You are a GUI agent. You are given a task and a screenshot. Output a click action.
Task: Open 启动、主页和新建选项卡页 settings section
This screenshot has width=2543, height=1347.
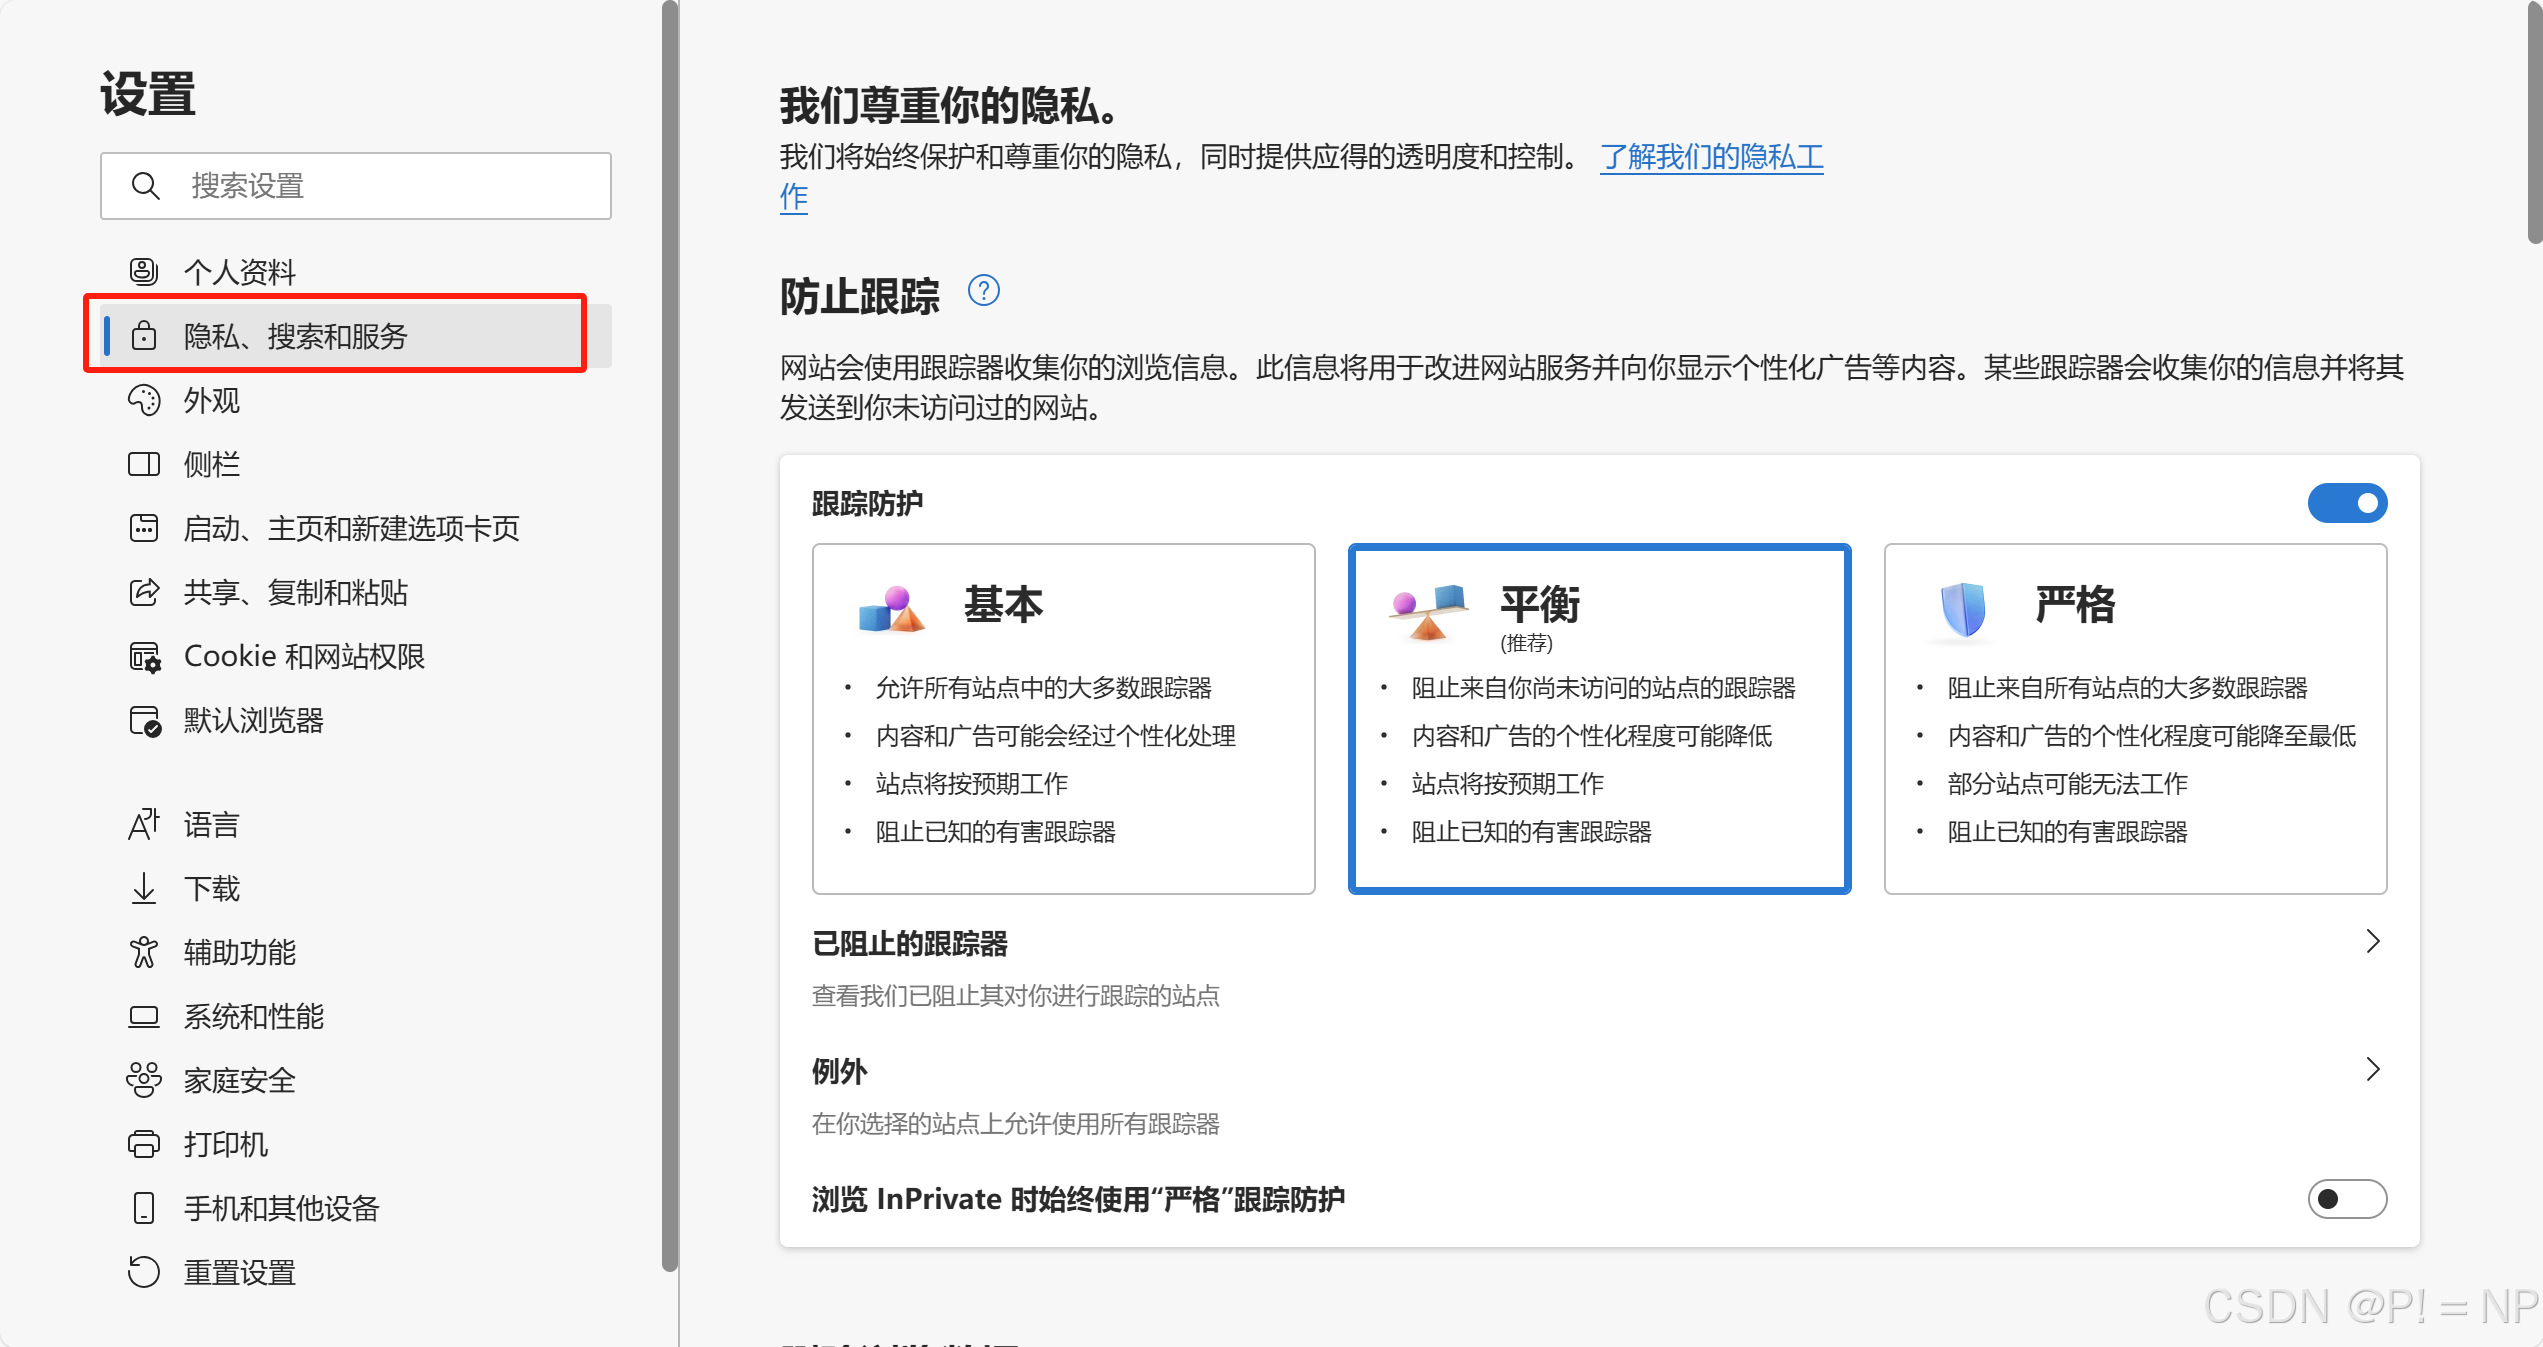click(351, 528)
